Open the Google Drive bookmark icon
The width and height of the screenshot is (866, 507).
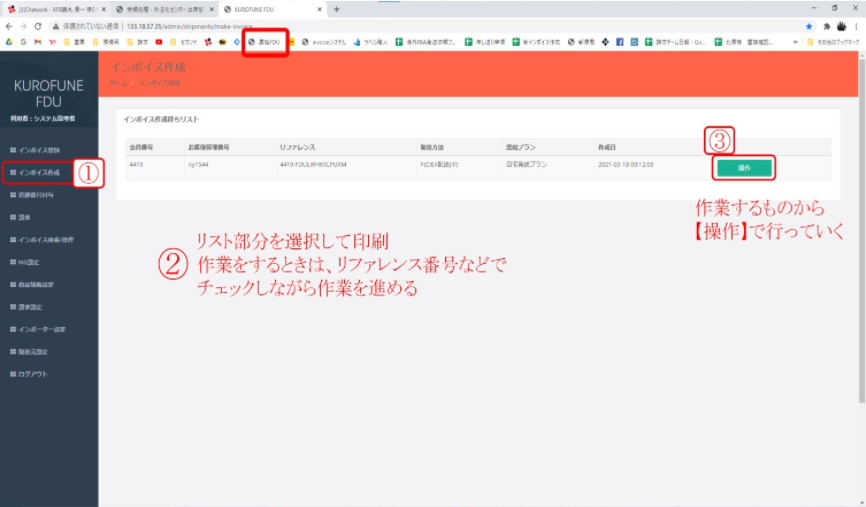(x=9, y=42)
